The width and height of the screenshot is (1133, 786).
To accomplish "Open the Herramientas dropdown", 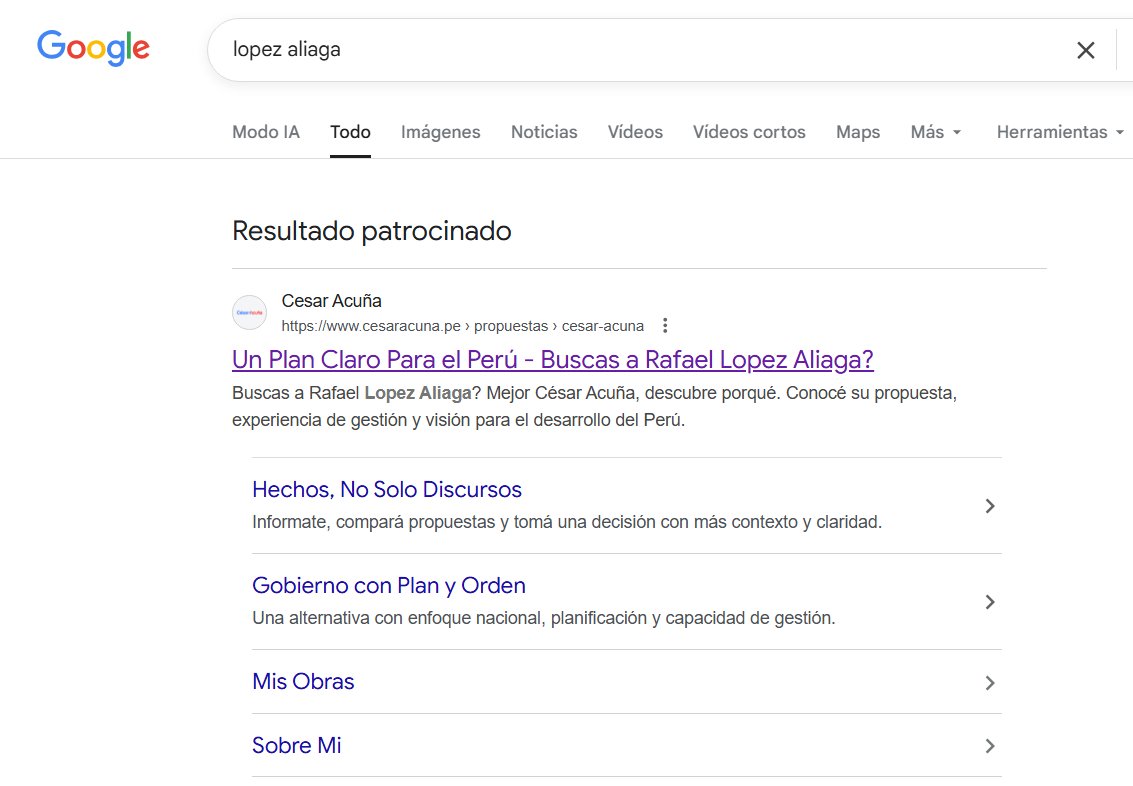I will click(x=1060, y=132).
